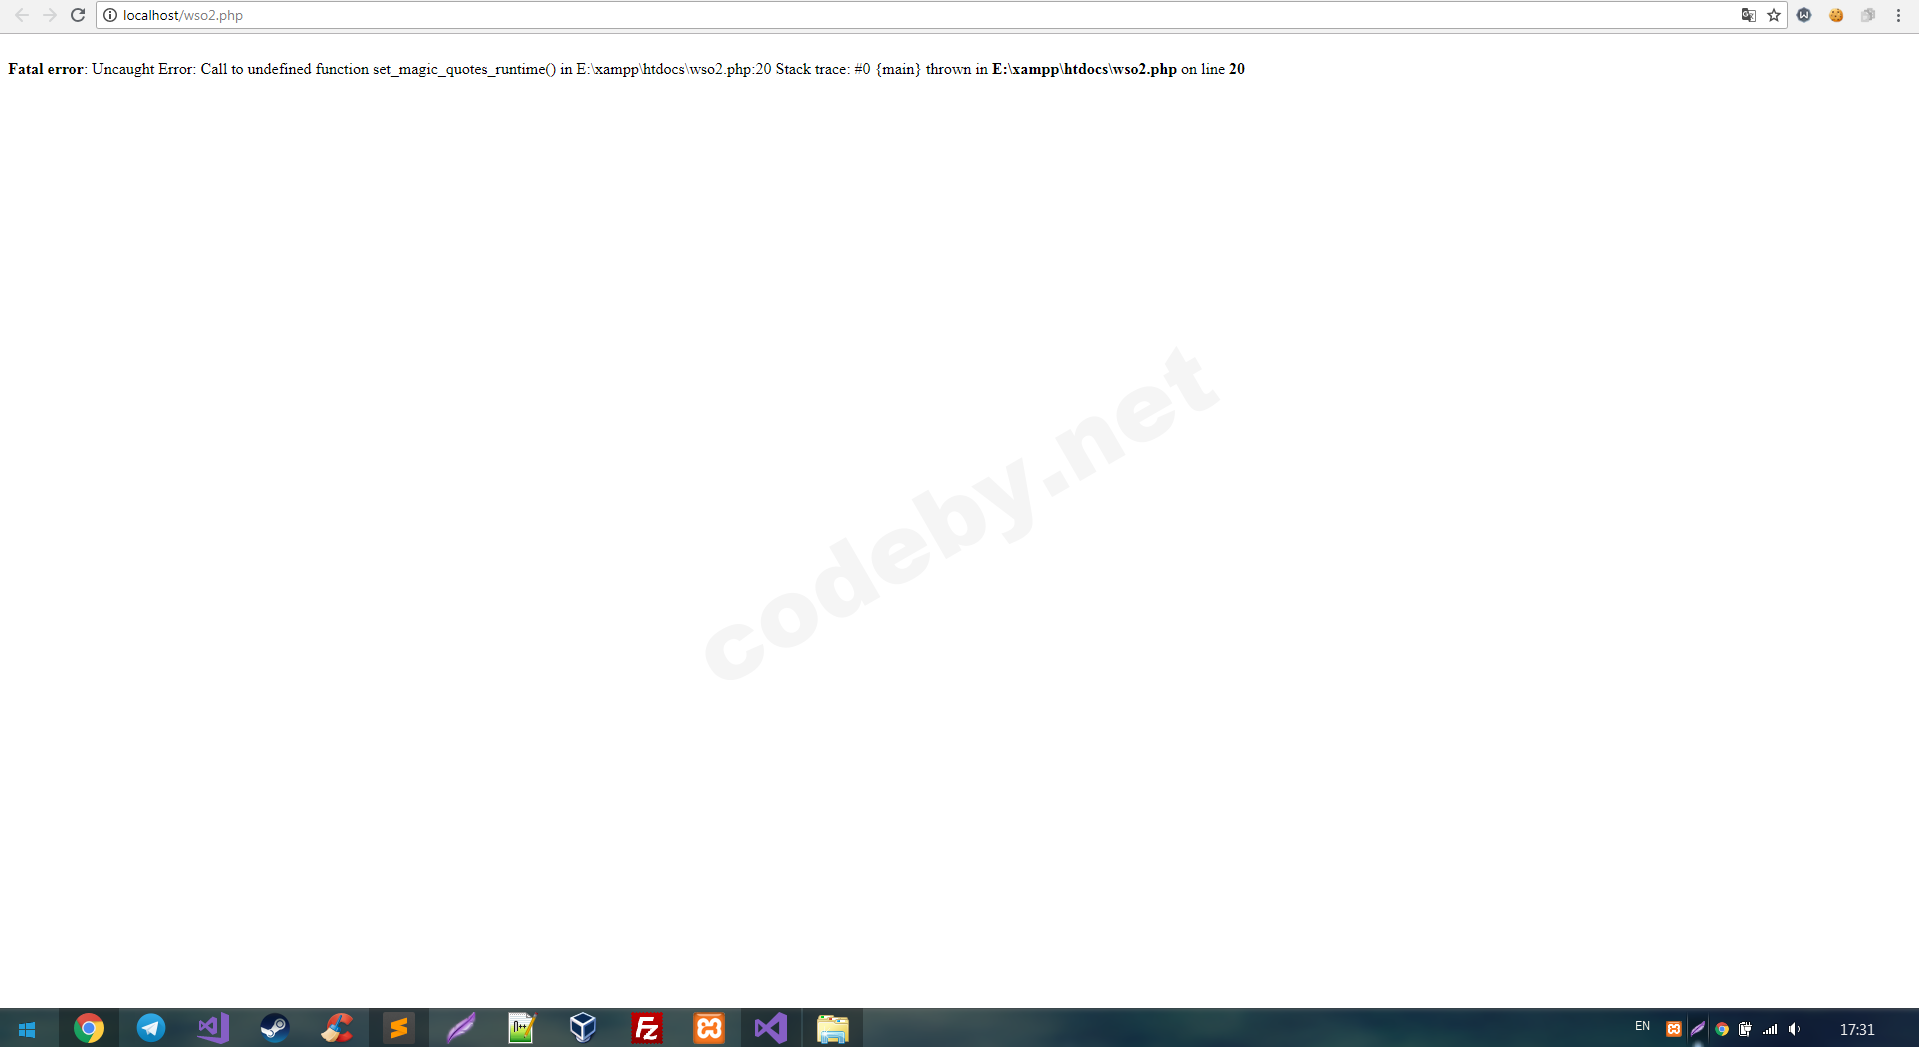
Task: Launch VirtualBox from the taskbar
Action: (583, 1028)
